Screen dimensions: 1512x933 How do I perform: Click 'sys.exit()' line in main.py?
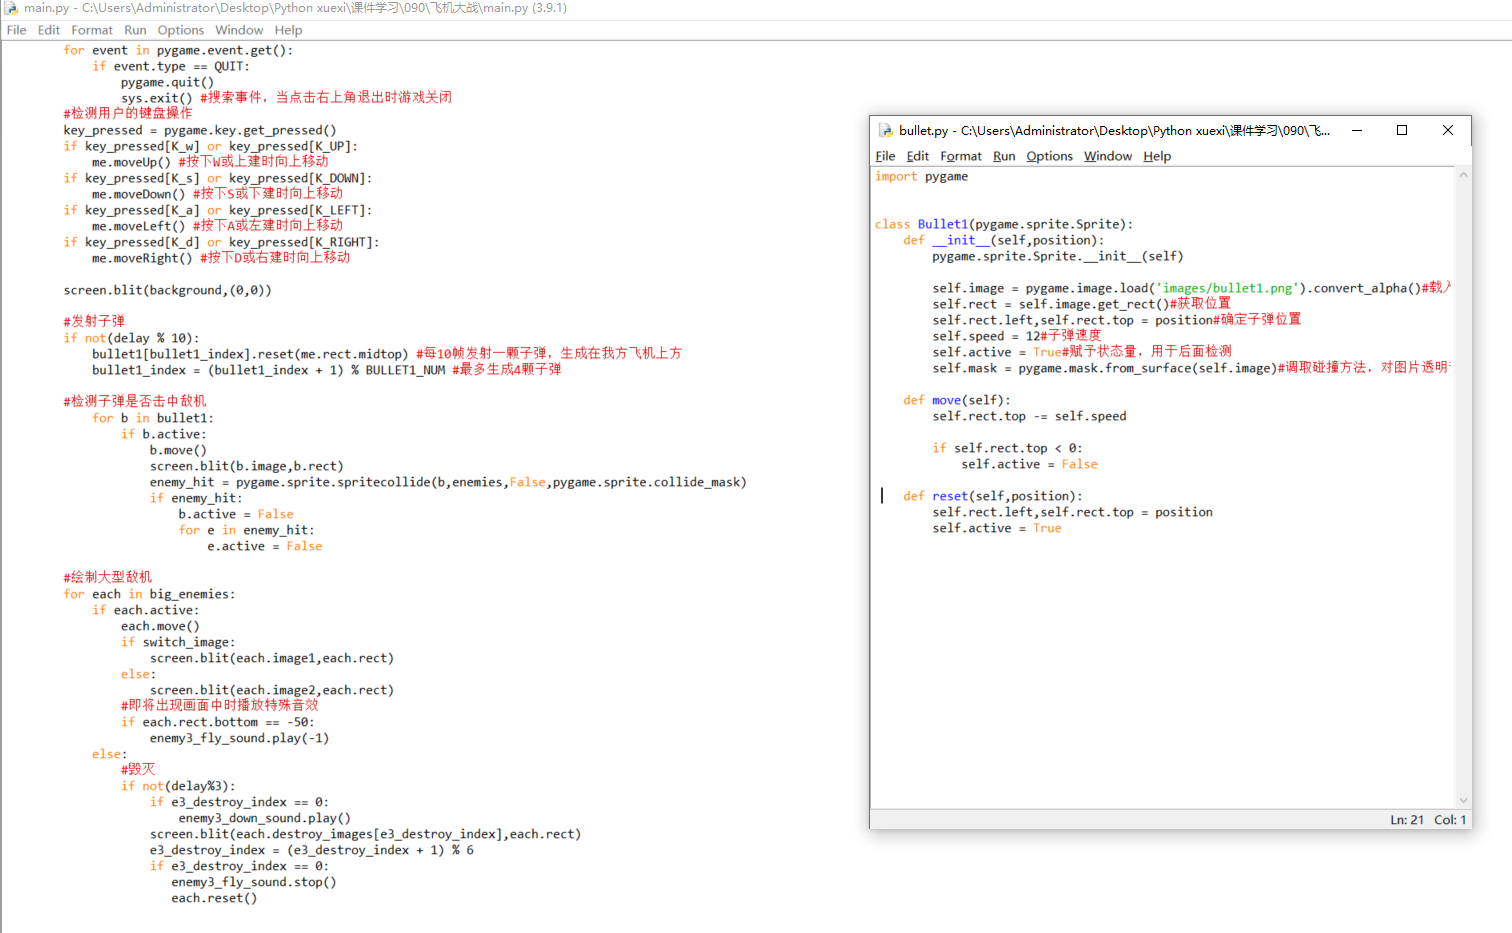[x=157, y=98]
